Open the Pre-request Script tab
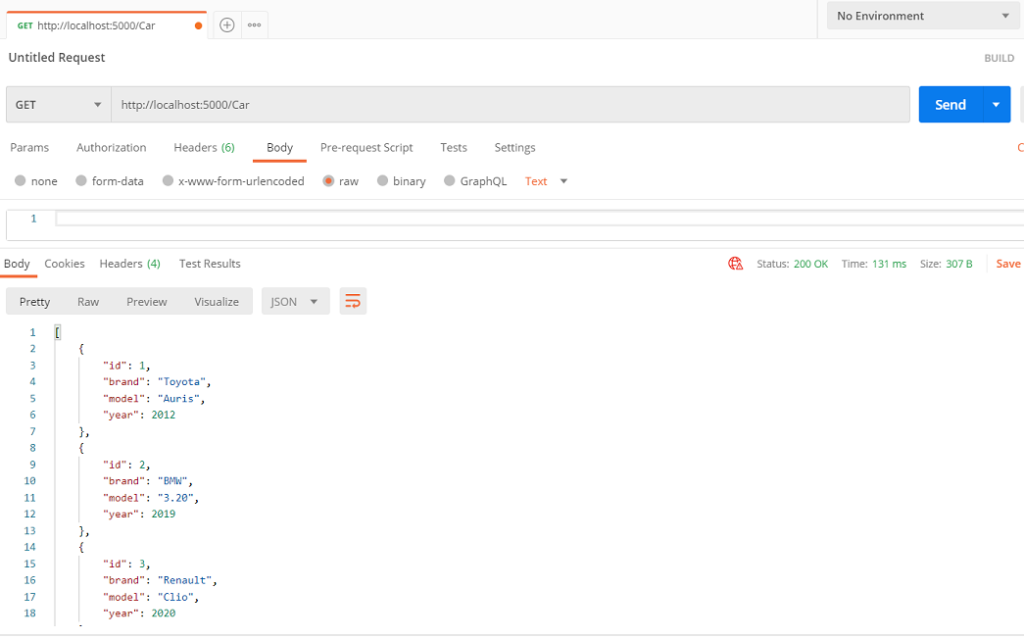1024x638 pixels. tap(366, 148)
